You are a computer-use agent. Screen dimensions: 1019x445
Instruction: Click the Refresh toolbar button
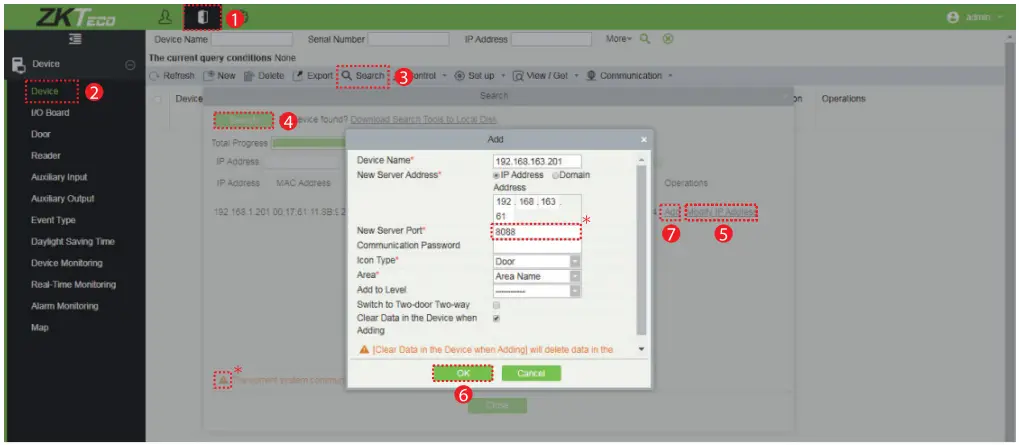click(172, 76)
